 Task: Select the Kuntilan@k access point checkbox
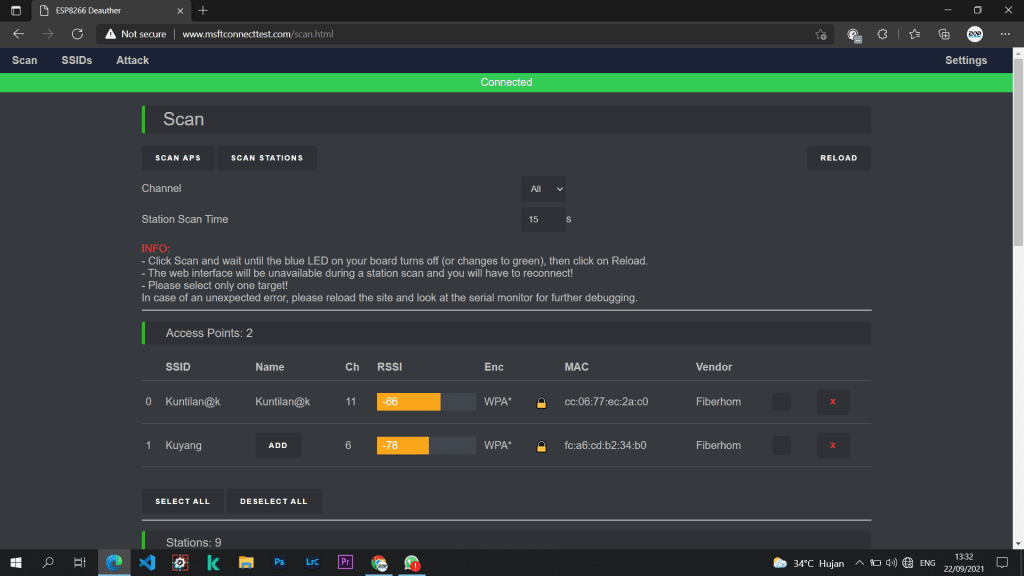click(781, 402)
